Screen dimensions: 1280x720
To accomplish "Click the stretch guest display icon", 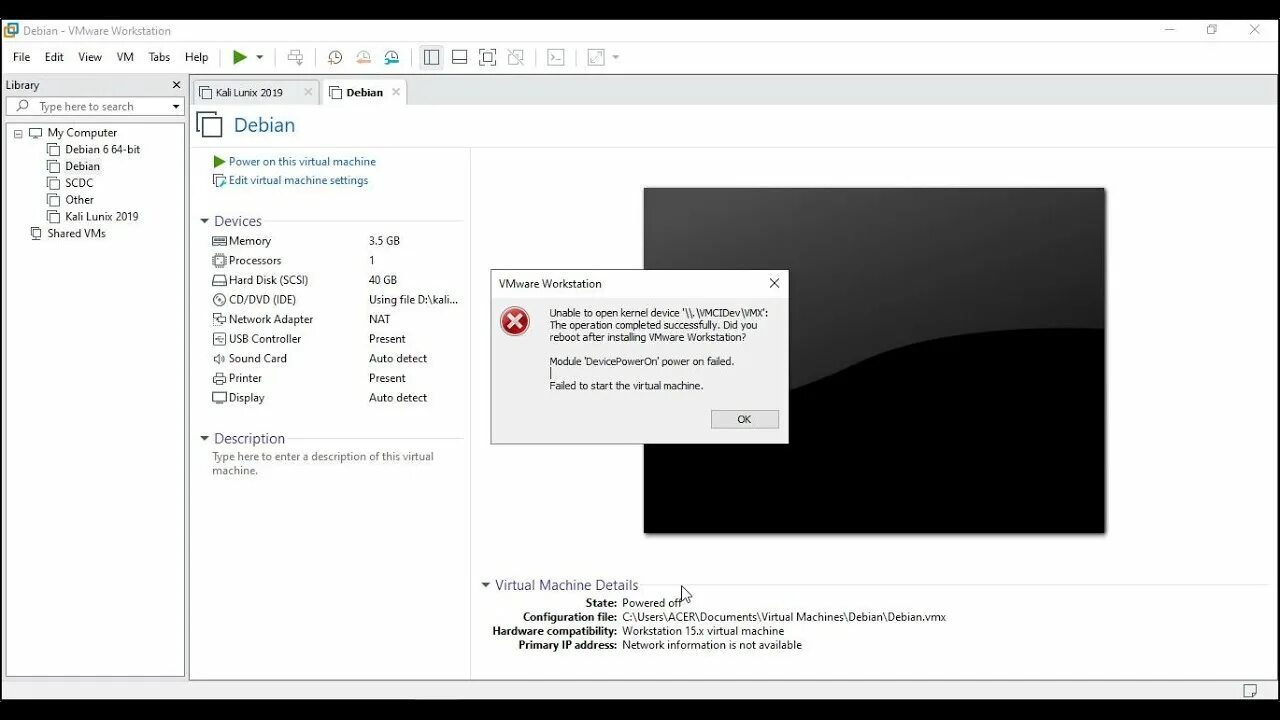I will tap(596, 57).
